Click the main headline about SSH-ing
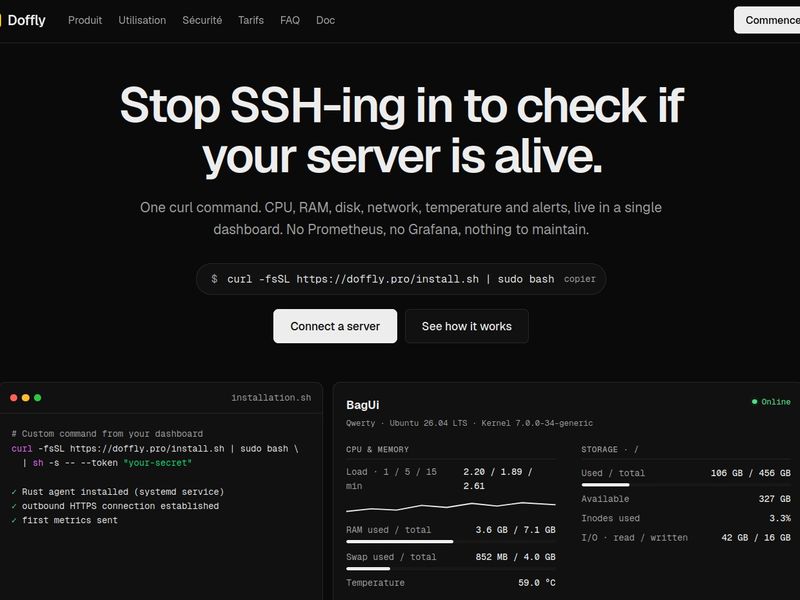 coord(402,131)
